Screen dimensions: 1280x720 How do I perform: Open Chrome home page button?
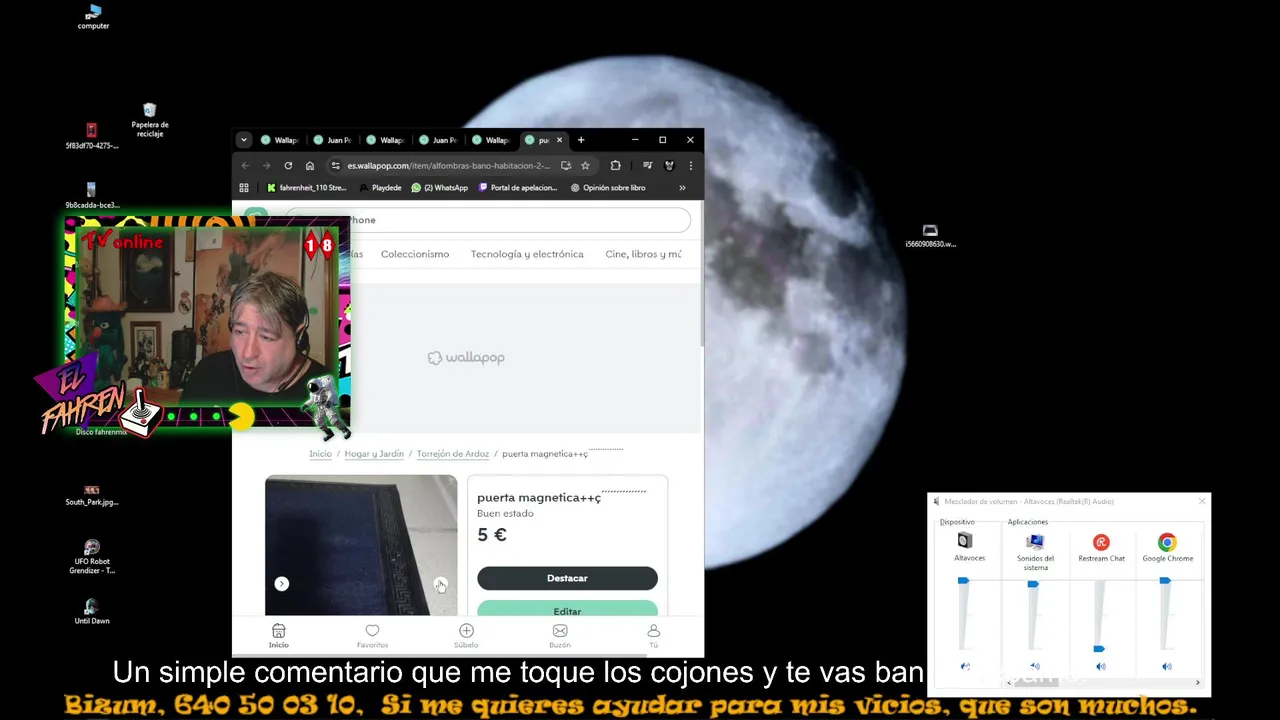[310, 166]
